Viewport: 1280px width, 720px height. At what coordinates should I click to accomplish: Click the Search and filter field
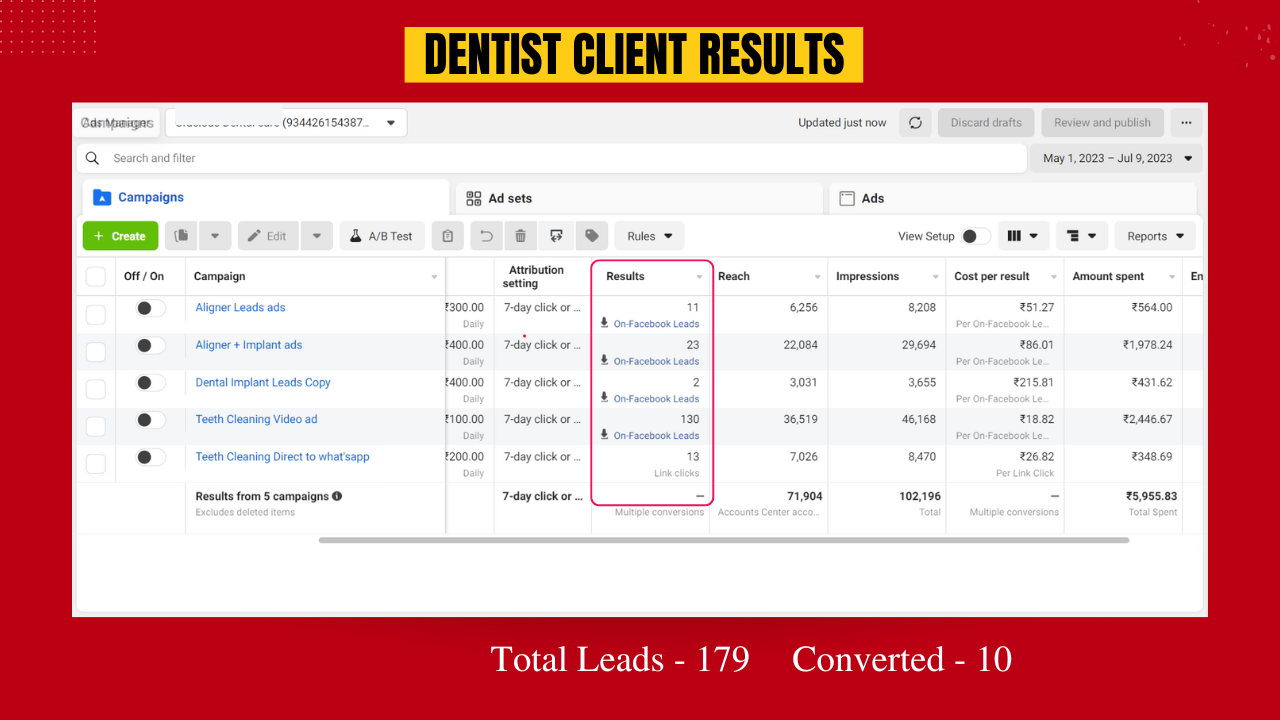click(550, 158)
